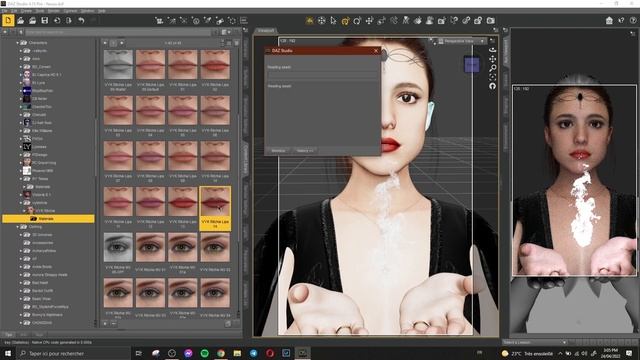Open the Render menu

click(53, 11)
